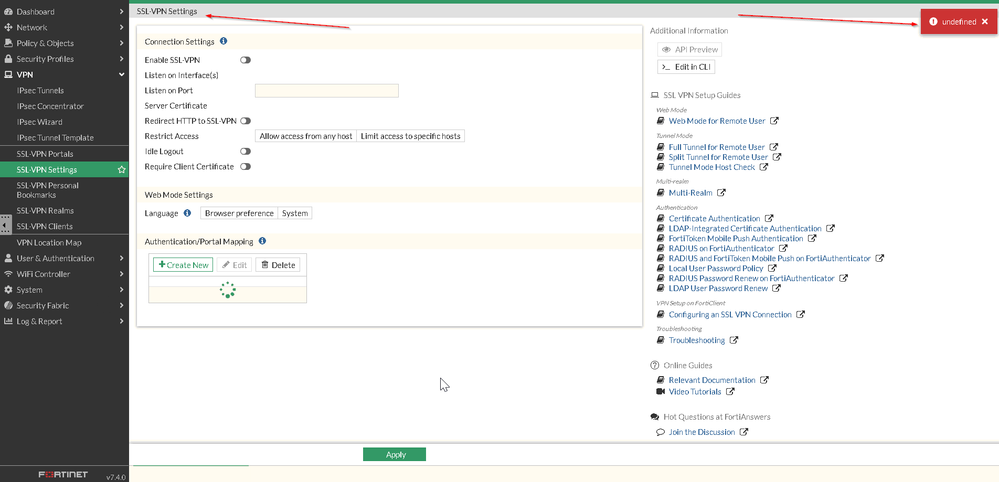This screenshot has width=999, height=482.
Task: Click info icon next to Language
Action: pos(187,213)
